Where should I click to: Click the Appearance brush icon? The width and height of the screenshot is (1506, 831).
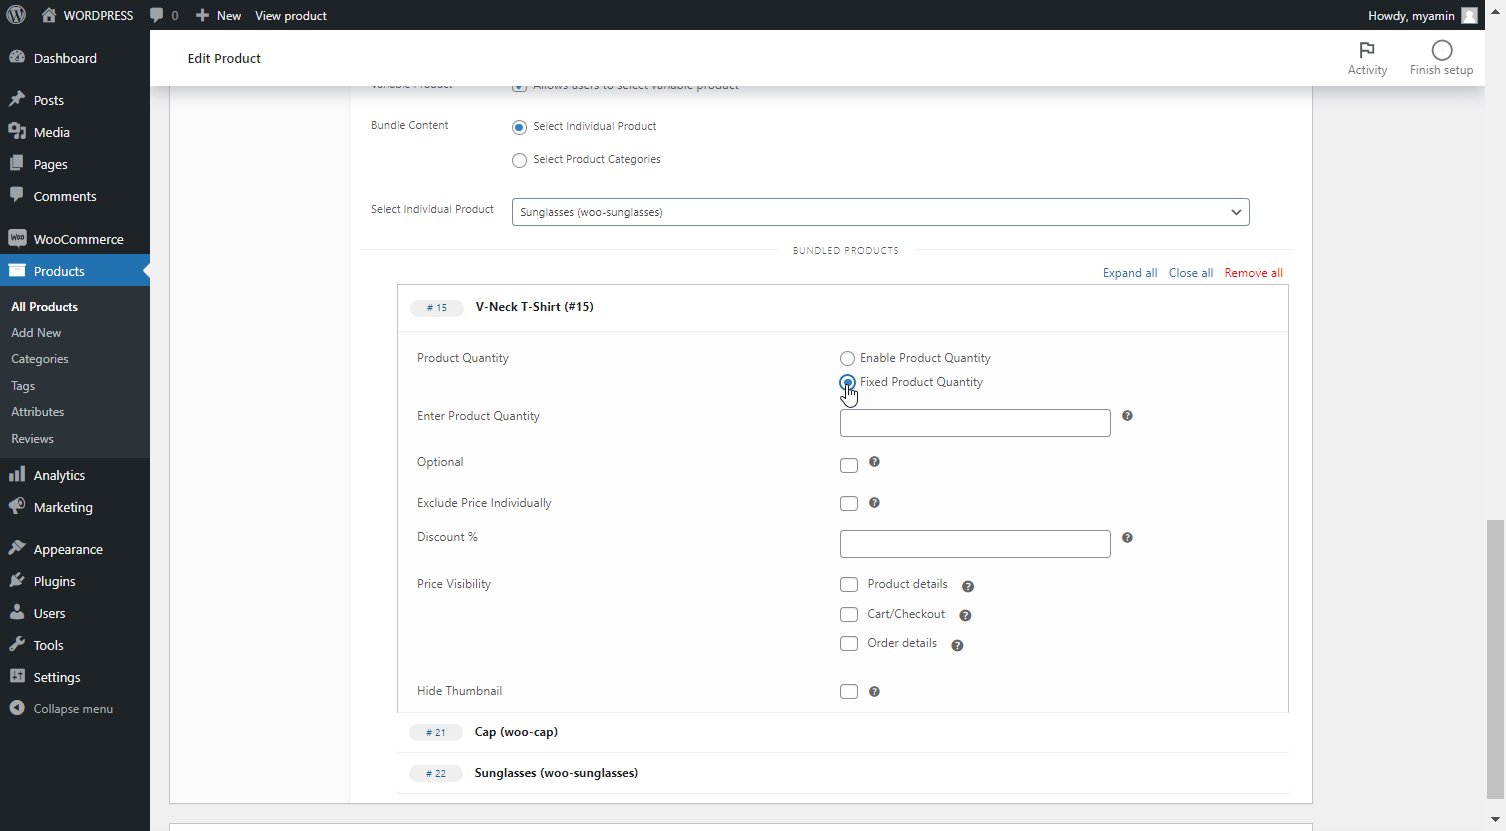click(17, 548)
